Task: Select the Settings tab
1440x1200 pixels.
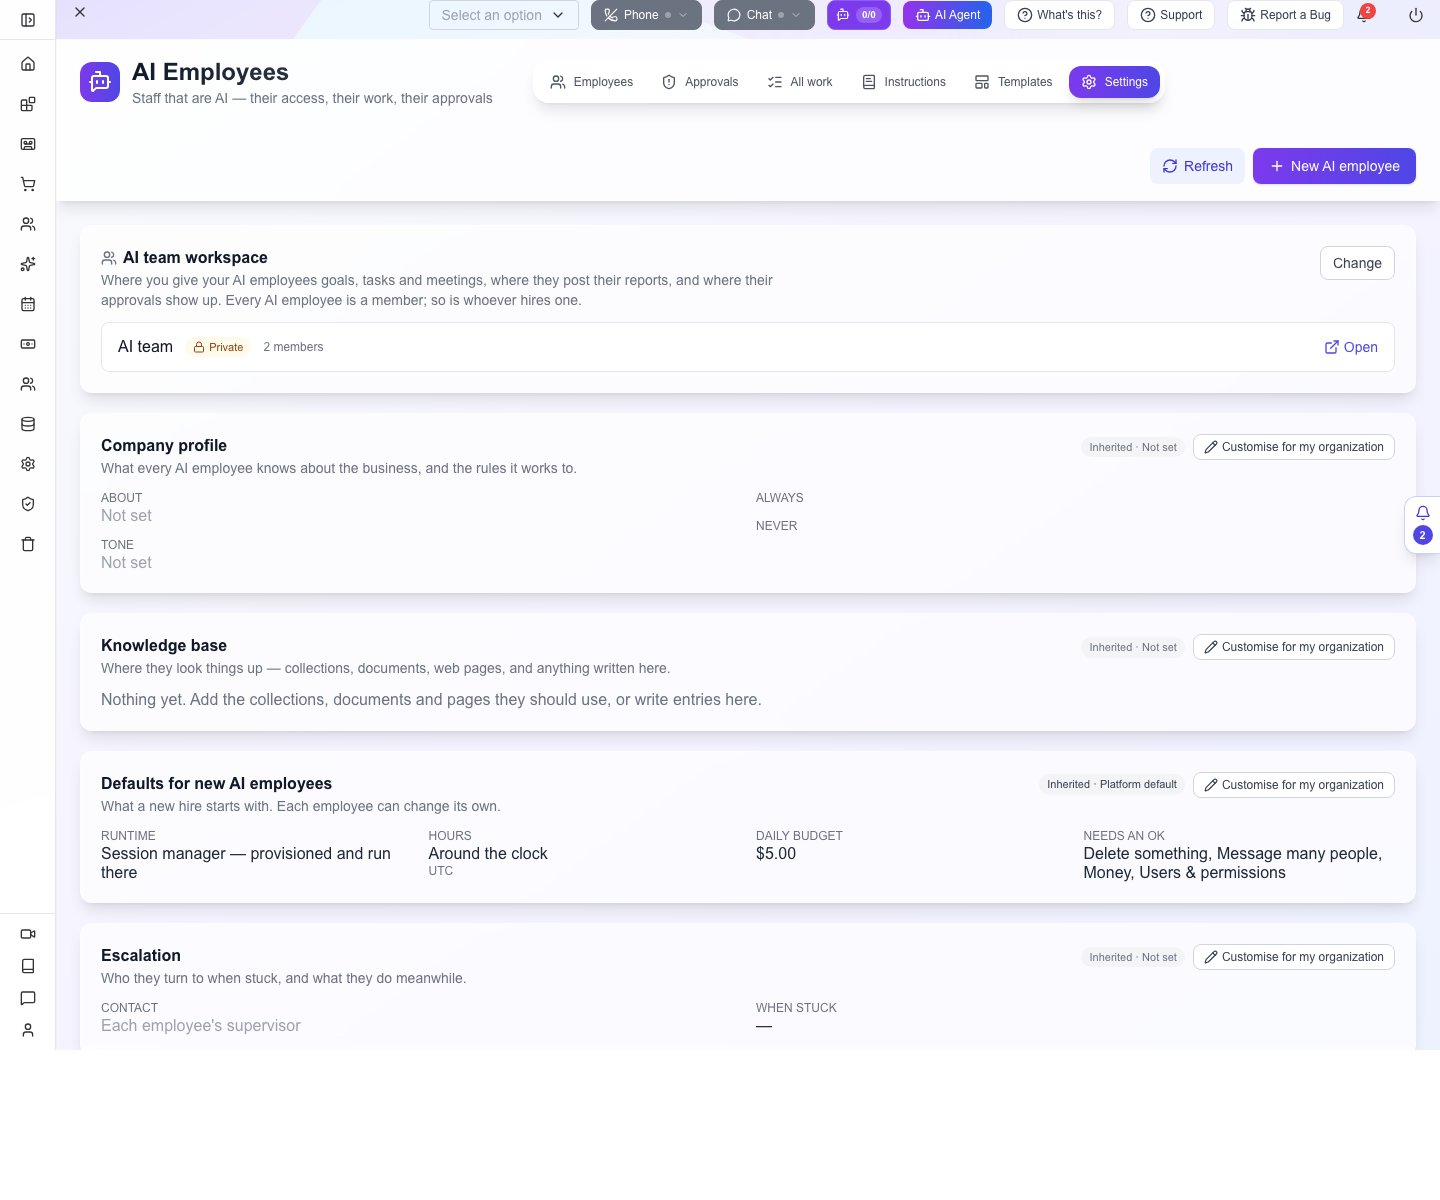Action: [x=1114, y=82]
